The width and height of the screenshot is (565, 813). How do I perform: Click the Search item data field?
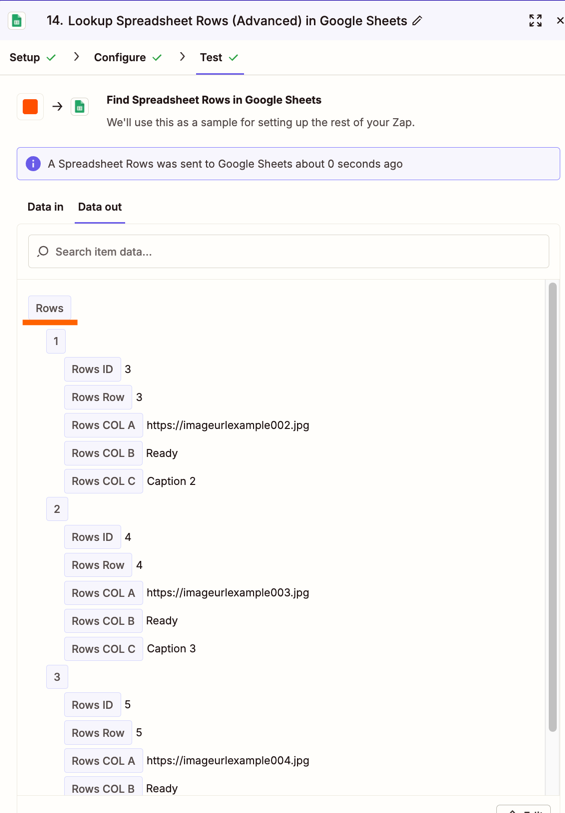pyautogui.click(x=289, y=251)
